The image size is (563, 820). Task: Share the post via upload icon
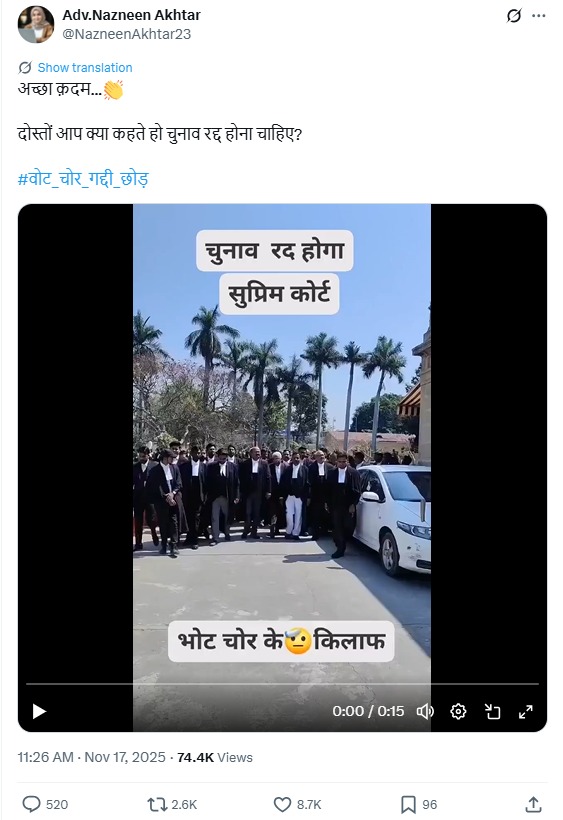[x=533, y=804]
